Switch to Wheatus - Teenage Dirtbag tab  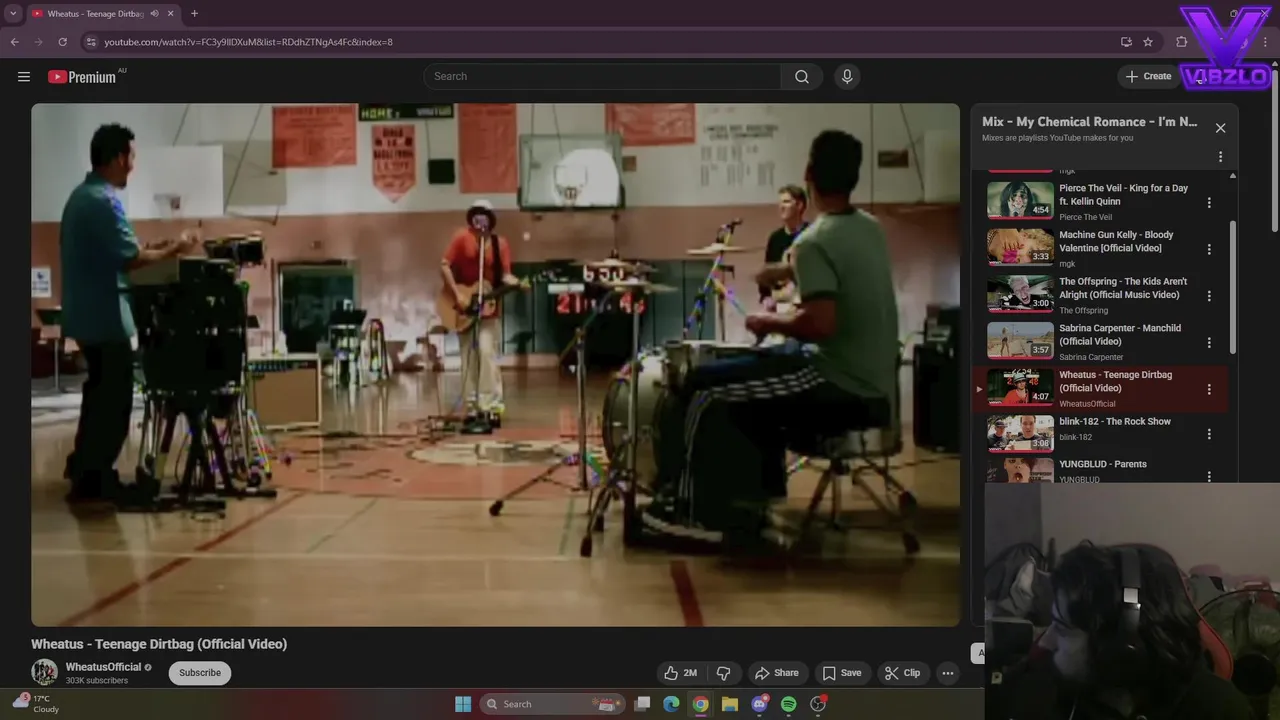[x=95, y=14]
